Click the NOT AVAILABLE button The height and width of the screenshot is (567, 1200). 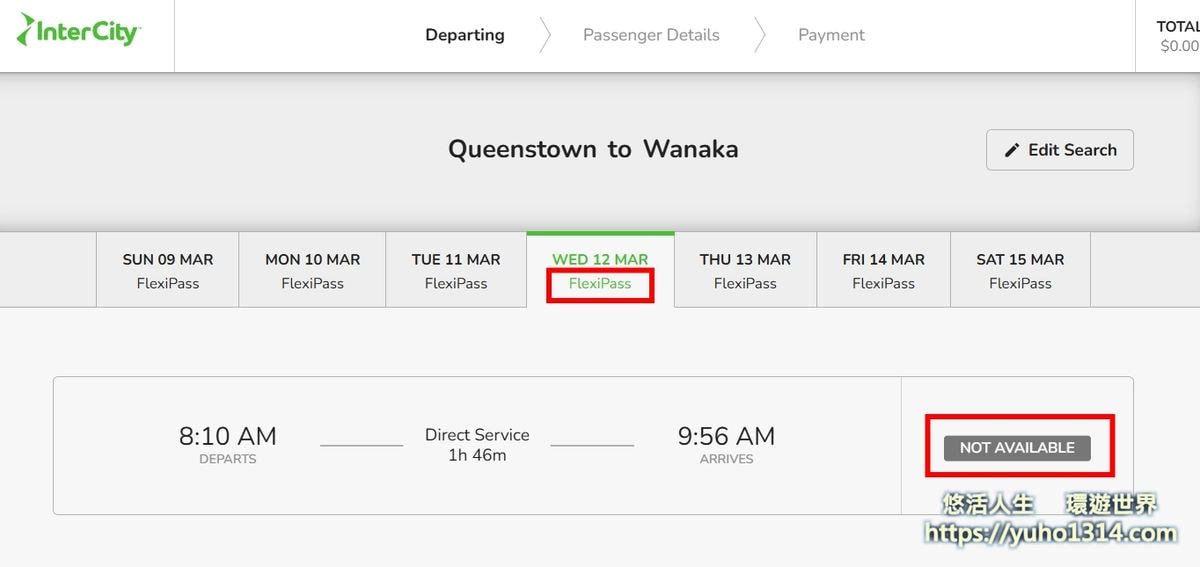click(x=1017, y=448)
